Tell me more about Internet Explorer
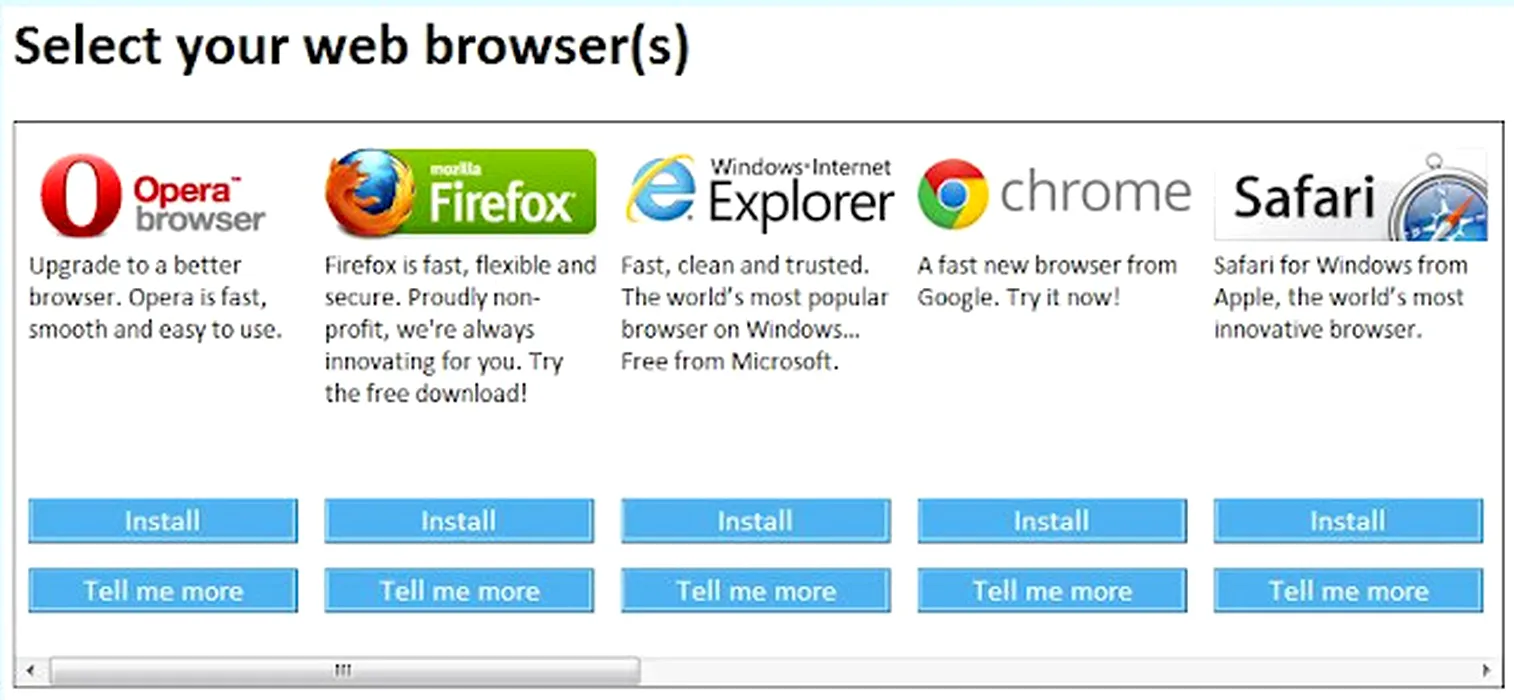The image size is (1514, 700). pos(755,591)
